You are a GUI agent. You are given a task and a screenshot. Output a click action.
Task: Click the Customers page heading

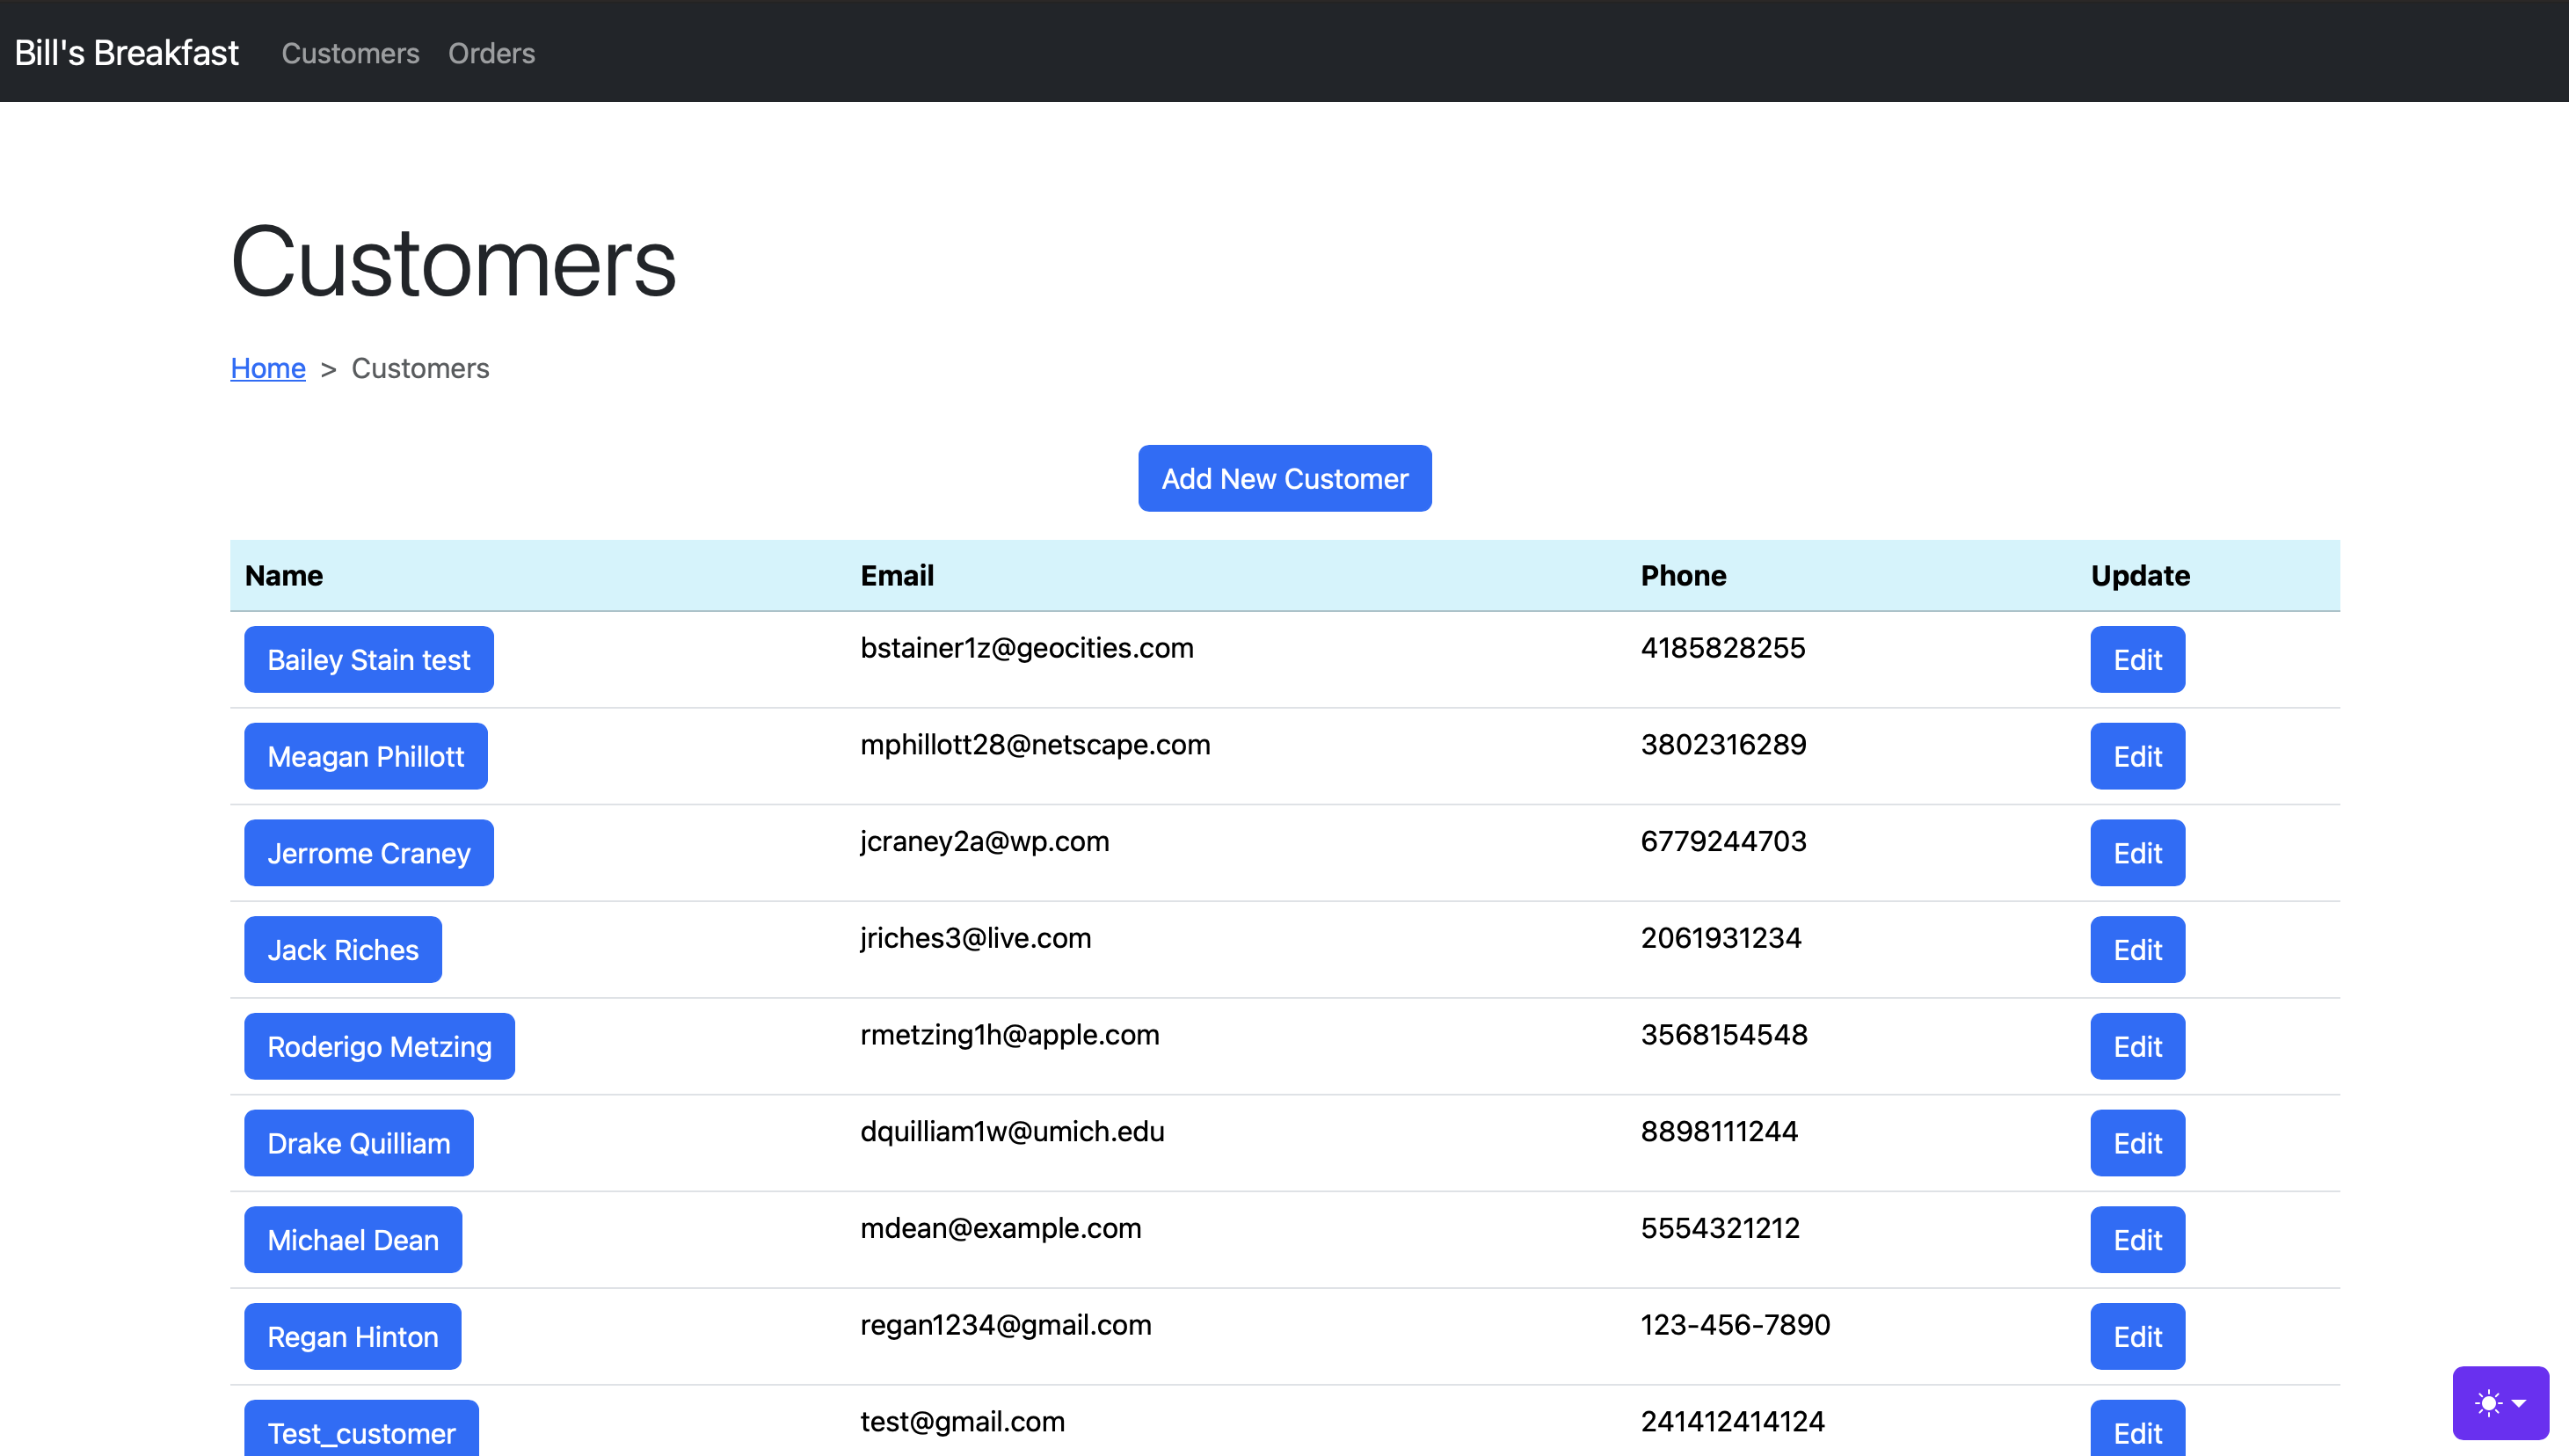(454, 262)
